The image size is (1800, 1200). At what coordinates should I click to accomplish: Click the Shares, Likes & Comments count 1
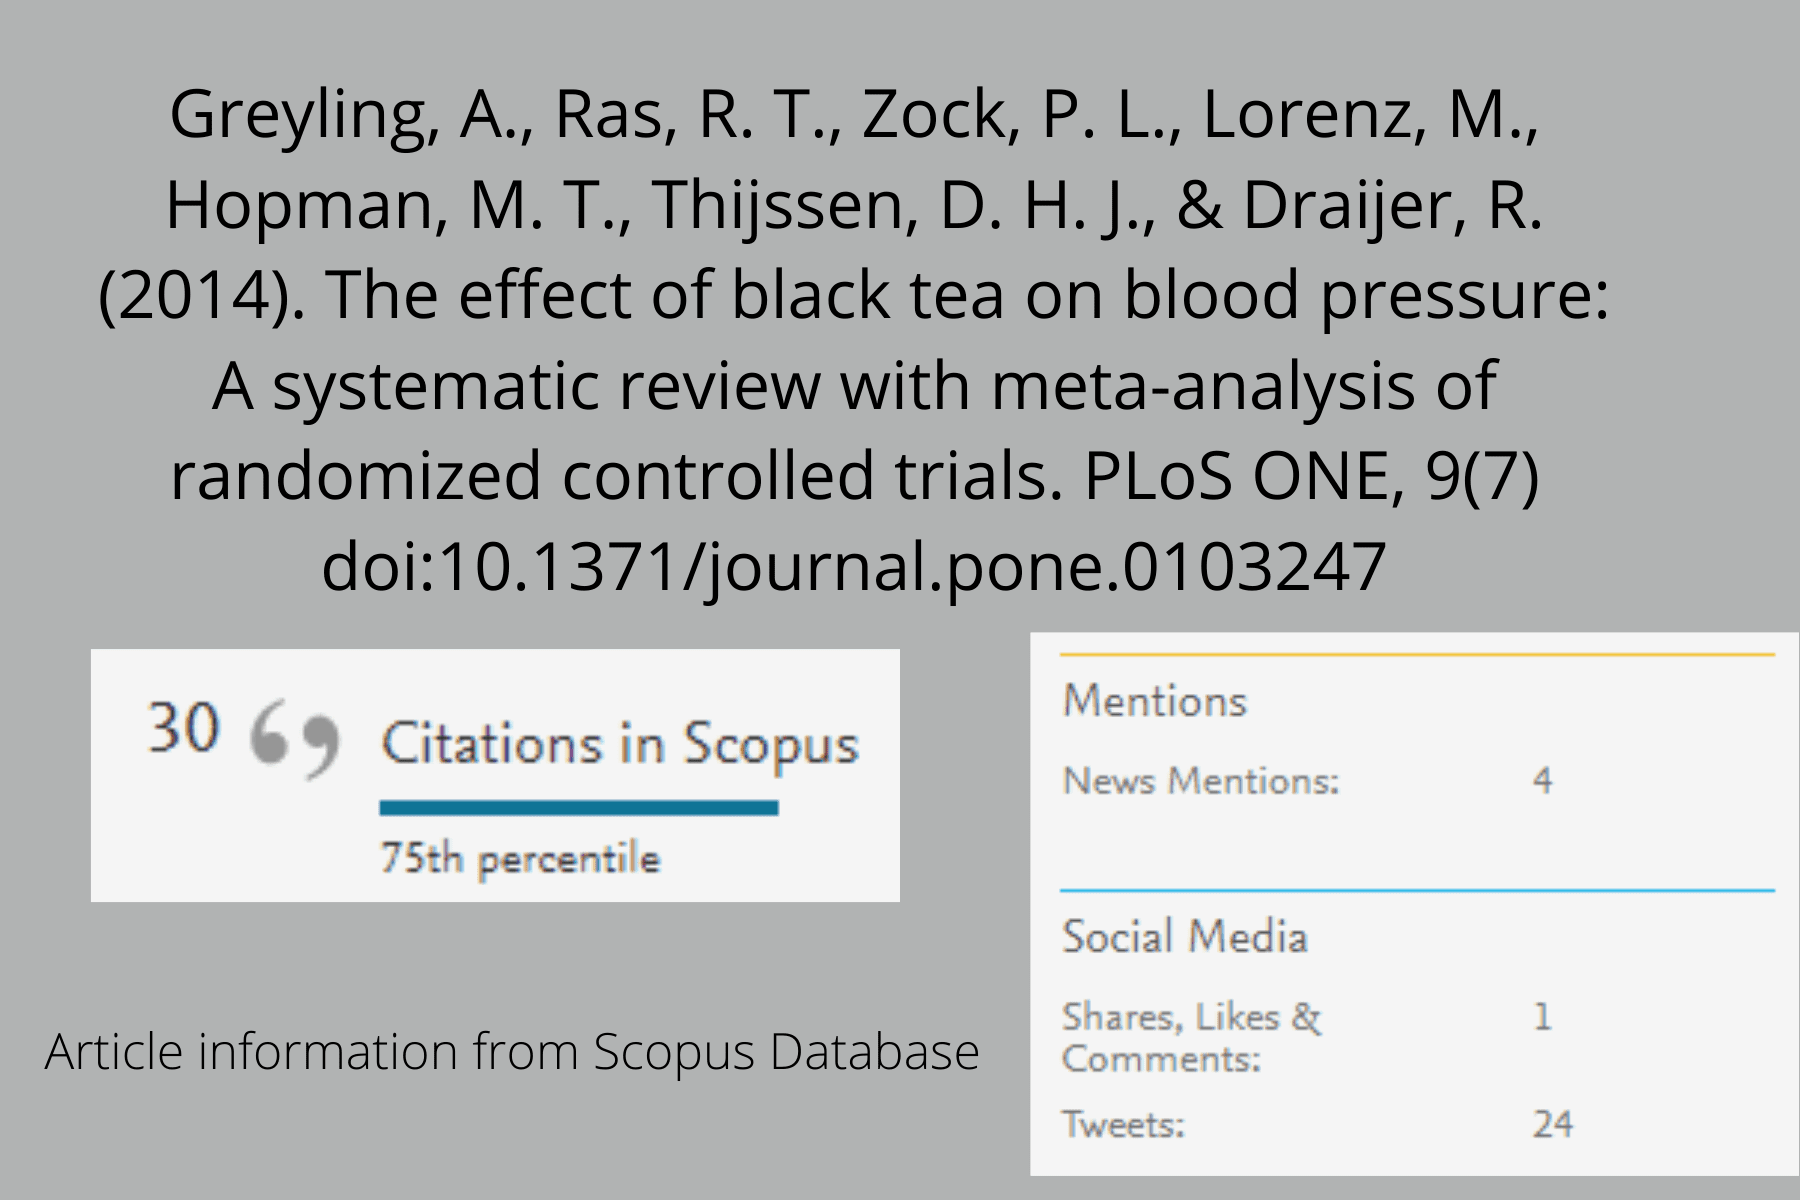pyautogui.click(x=1543, y=1017)
